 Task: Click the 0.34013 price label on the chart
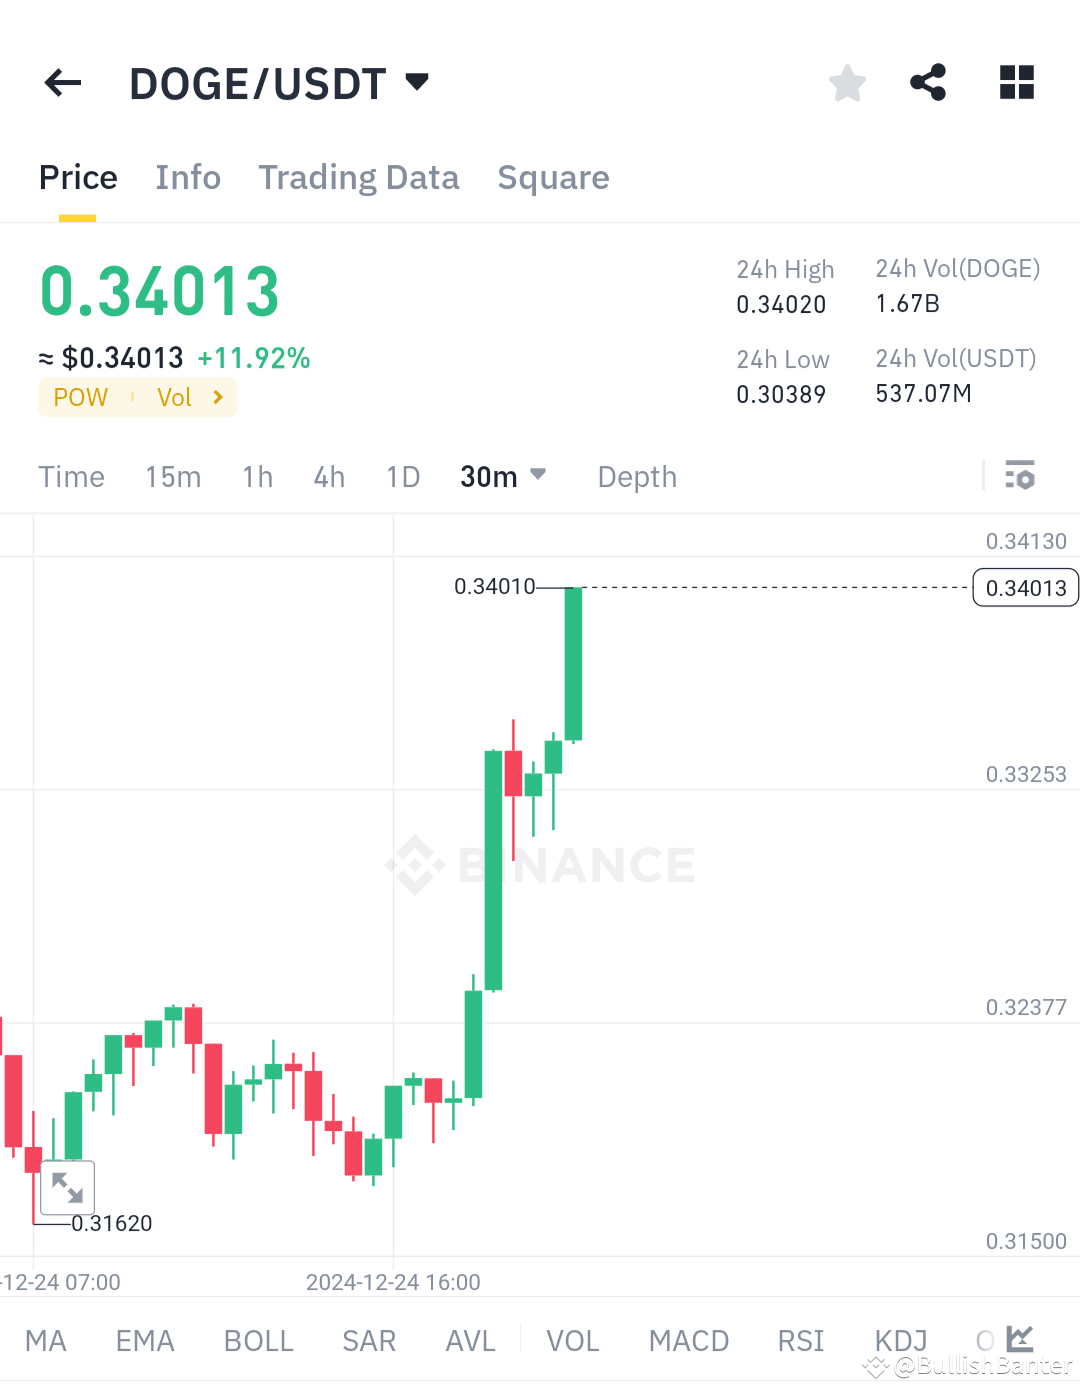pos(1025,588)
